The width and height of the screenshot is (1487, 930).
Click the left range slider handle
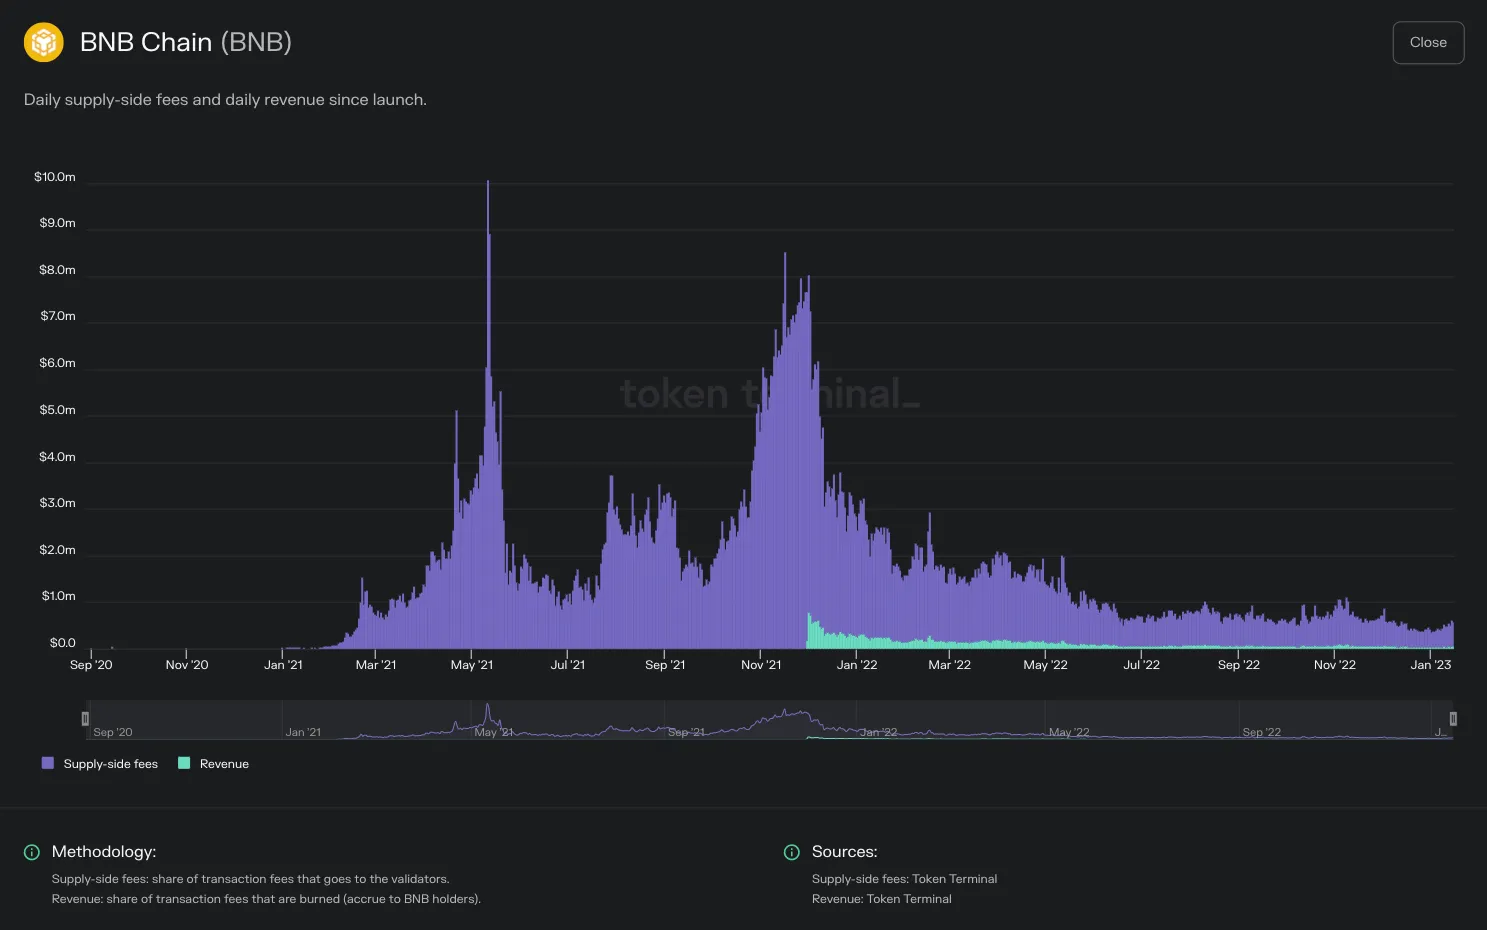coord(85,718)
